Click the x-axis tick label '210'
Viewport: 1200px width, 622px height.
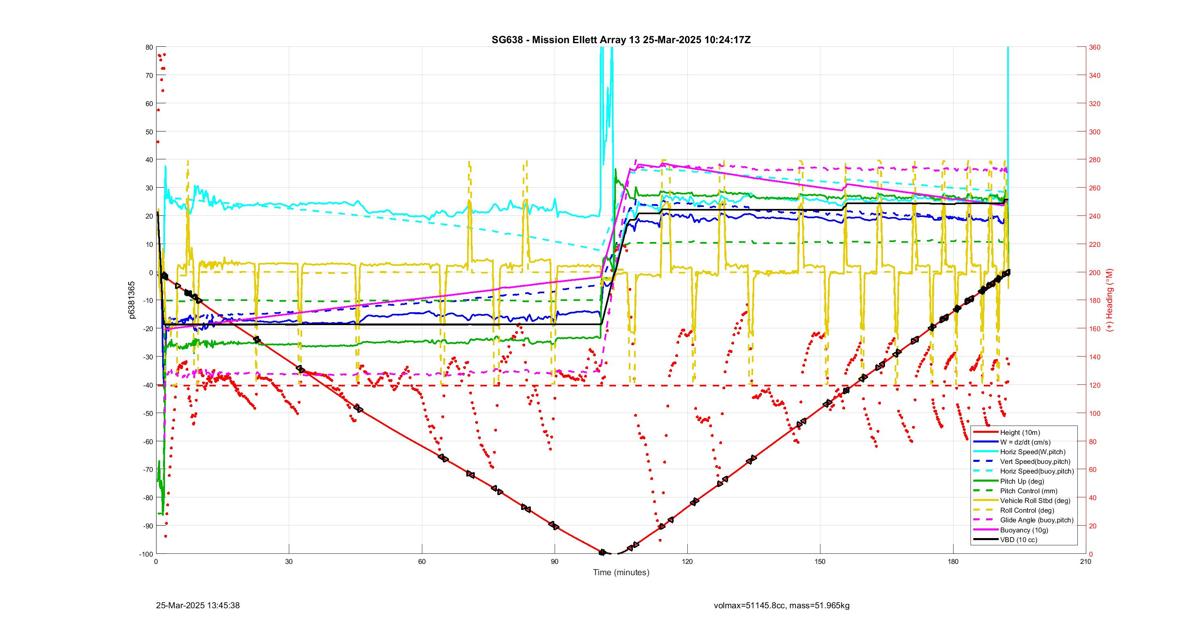(1086, 561)
